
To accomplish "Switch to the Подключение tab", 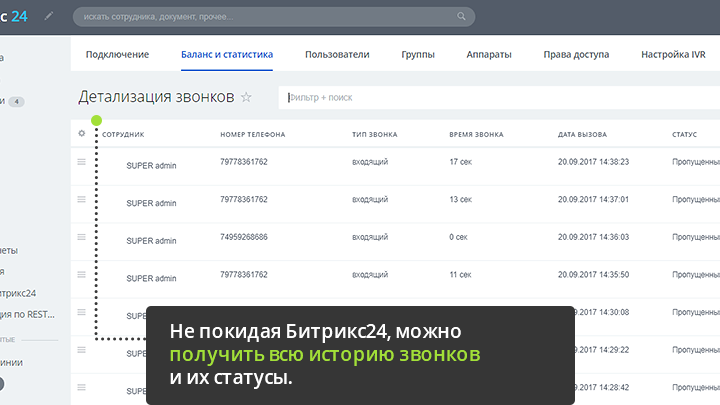I will 117,55.
